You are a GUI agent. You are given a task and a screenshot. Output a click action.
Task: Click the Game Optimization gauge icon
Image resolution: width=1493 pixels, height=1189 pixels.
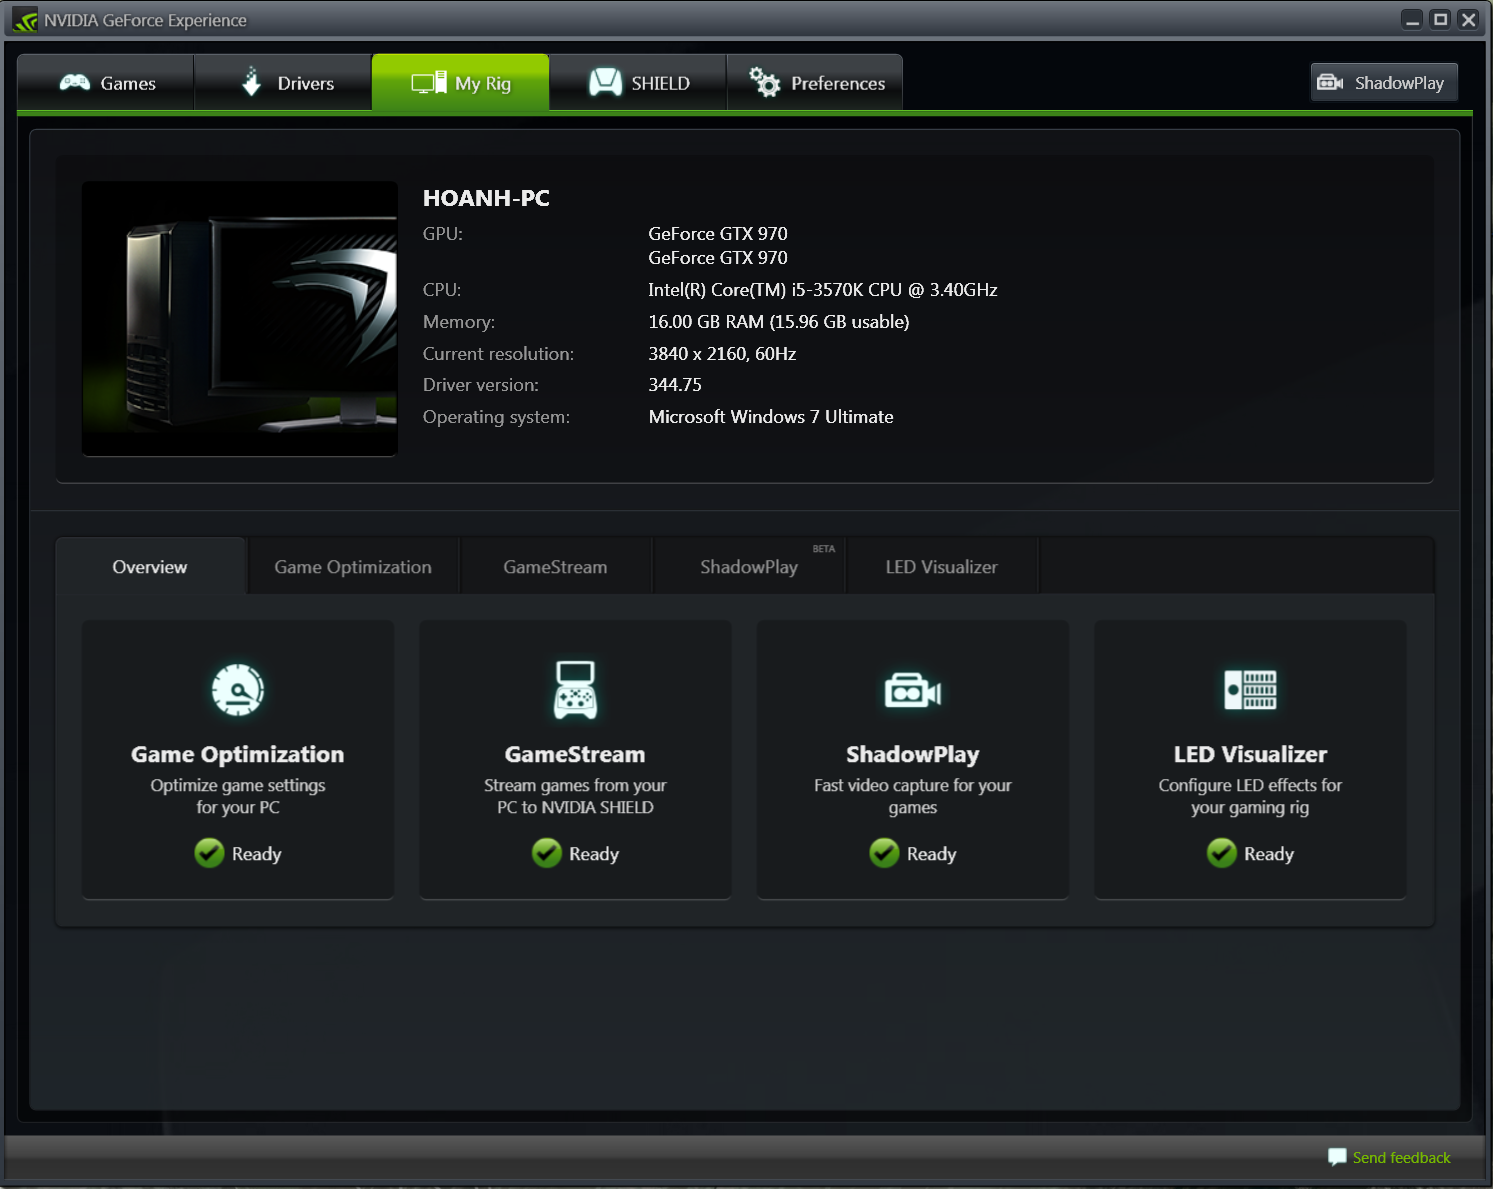238,690
